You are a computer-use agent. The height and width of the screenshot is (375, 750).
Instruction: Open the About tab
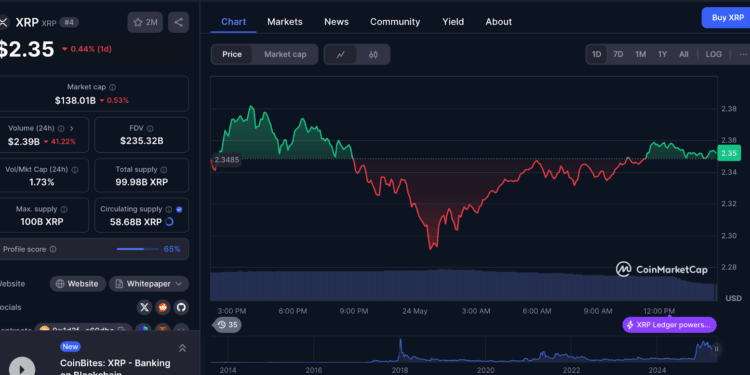pyautogui.click(x=498, y=22)
